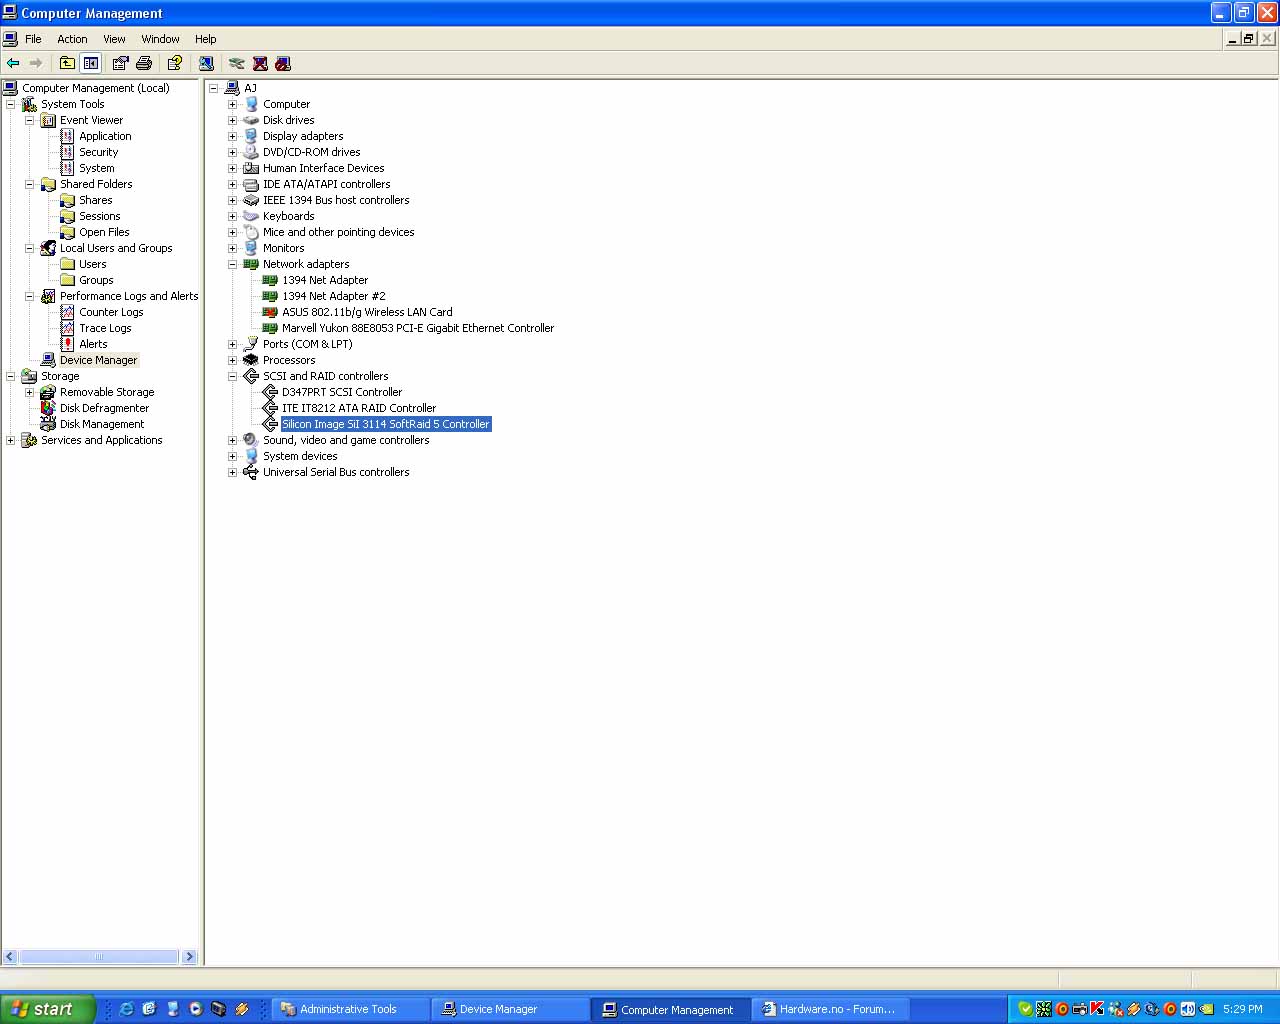
Task: Expand Universal Serial Bus controllers category
Action: pos(233,472)
